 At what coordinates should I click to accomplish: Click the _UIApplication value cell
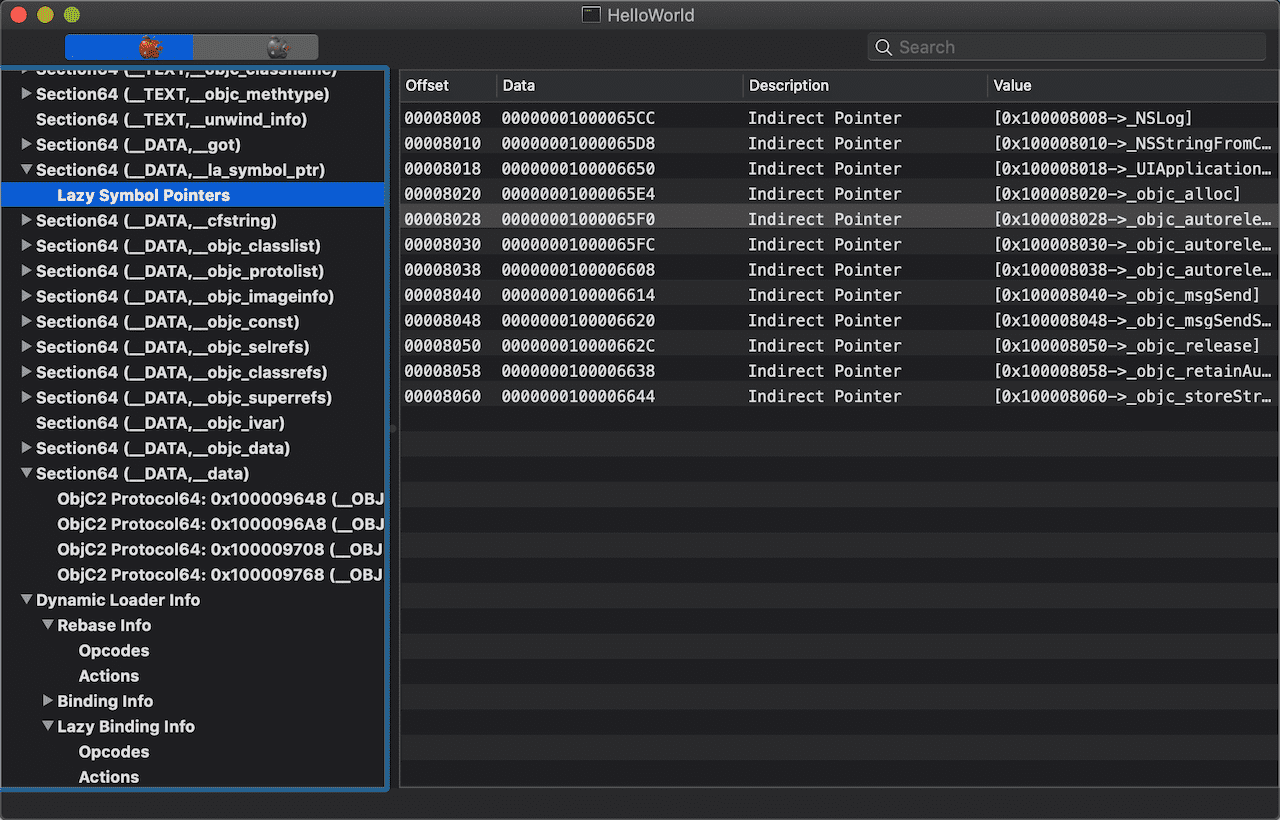point(1133,169)
